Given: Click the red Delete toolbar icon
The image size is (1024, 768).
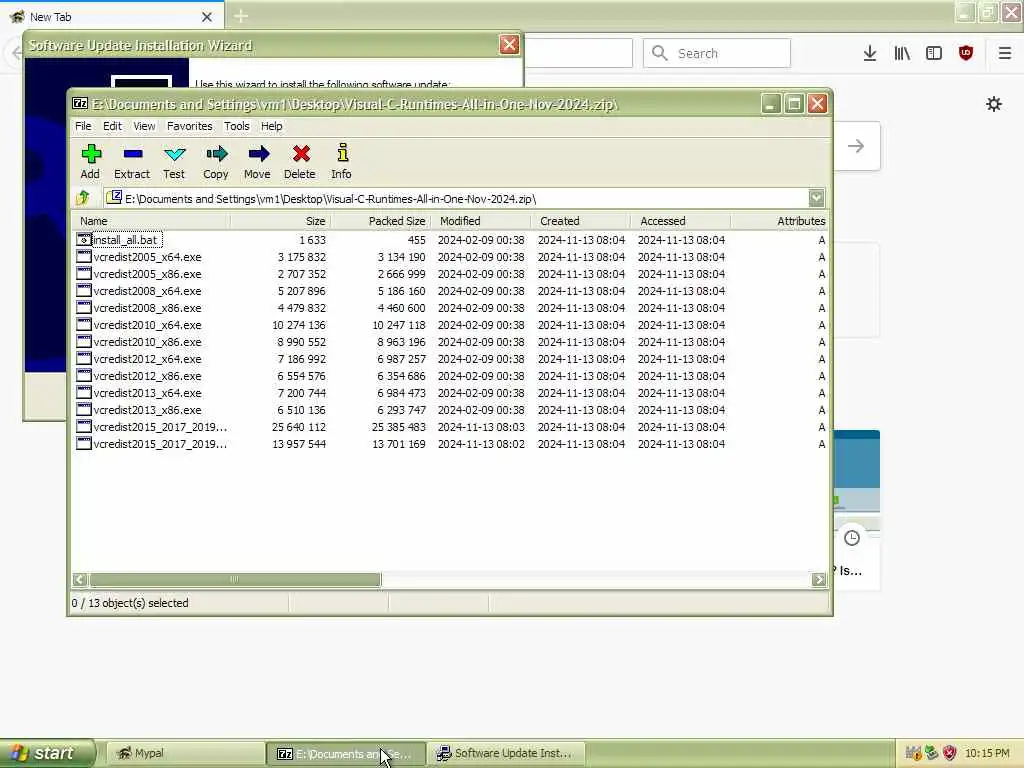Looking at the screenshot, I should click(300, 154).
